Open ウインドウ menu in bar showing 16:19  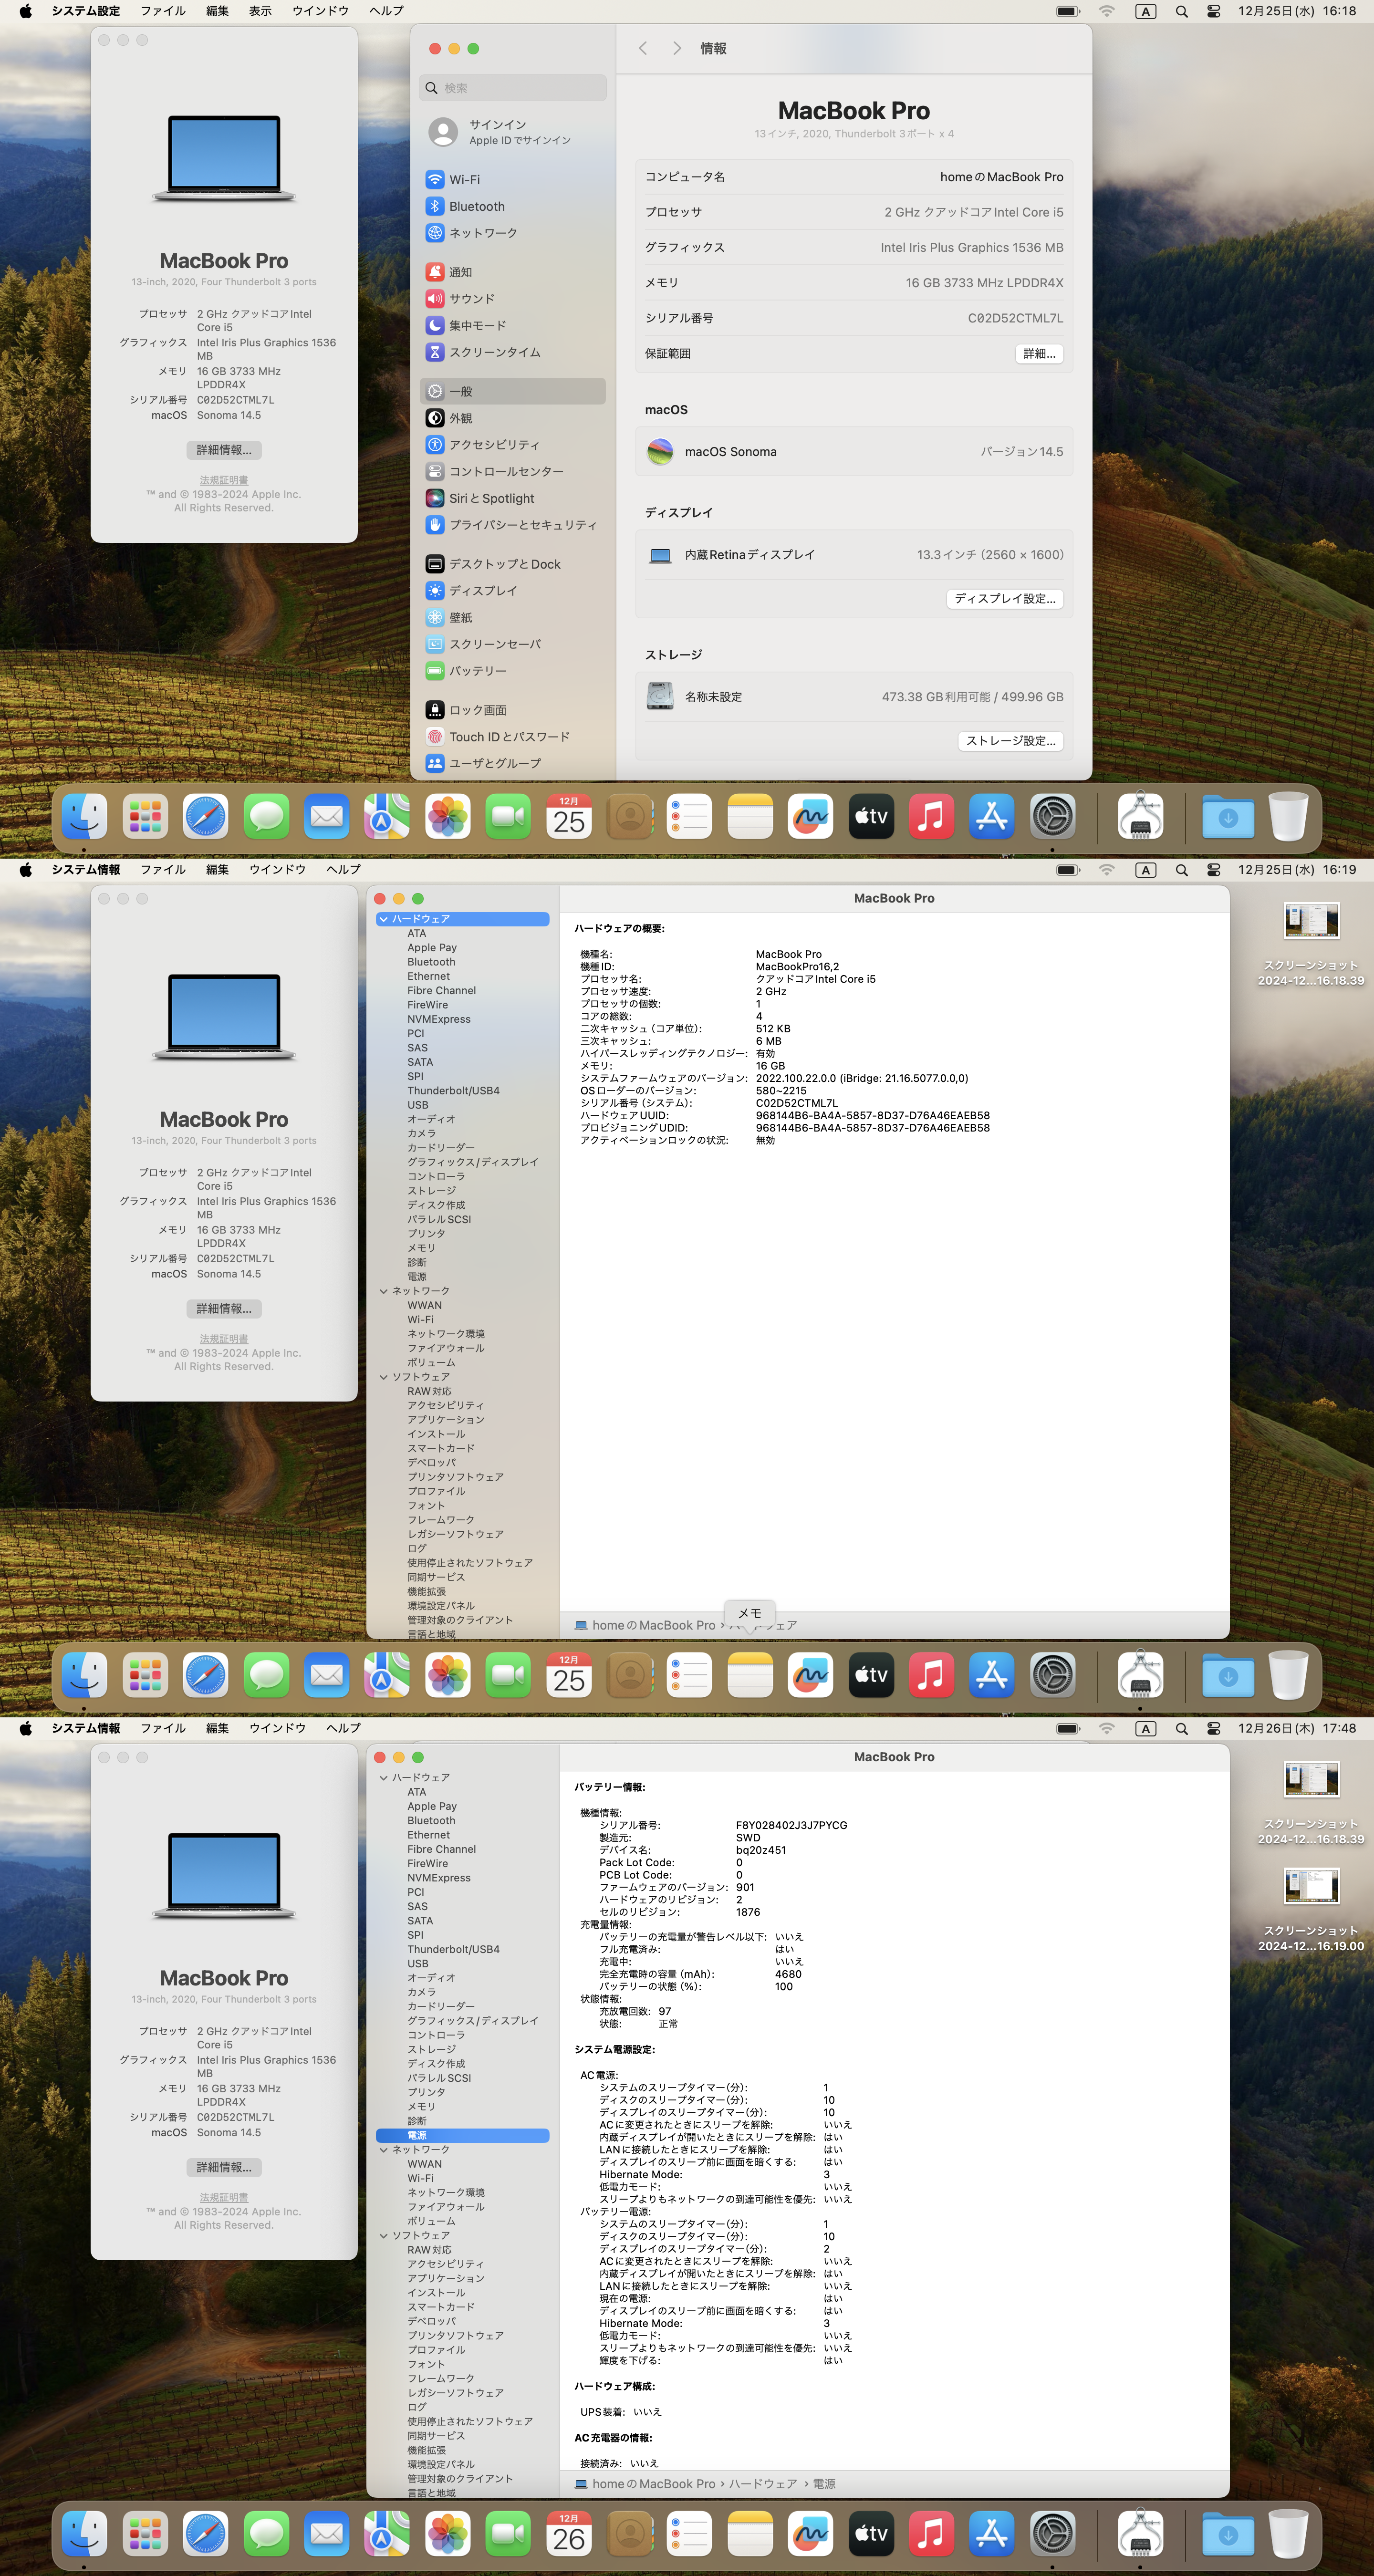tap(277, 870)
